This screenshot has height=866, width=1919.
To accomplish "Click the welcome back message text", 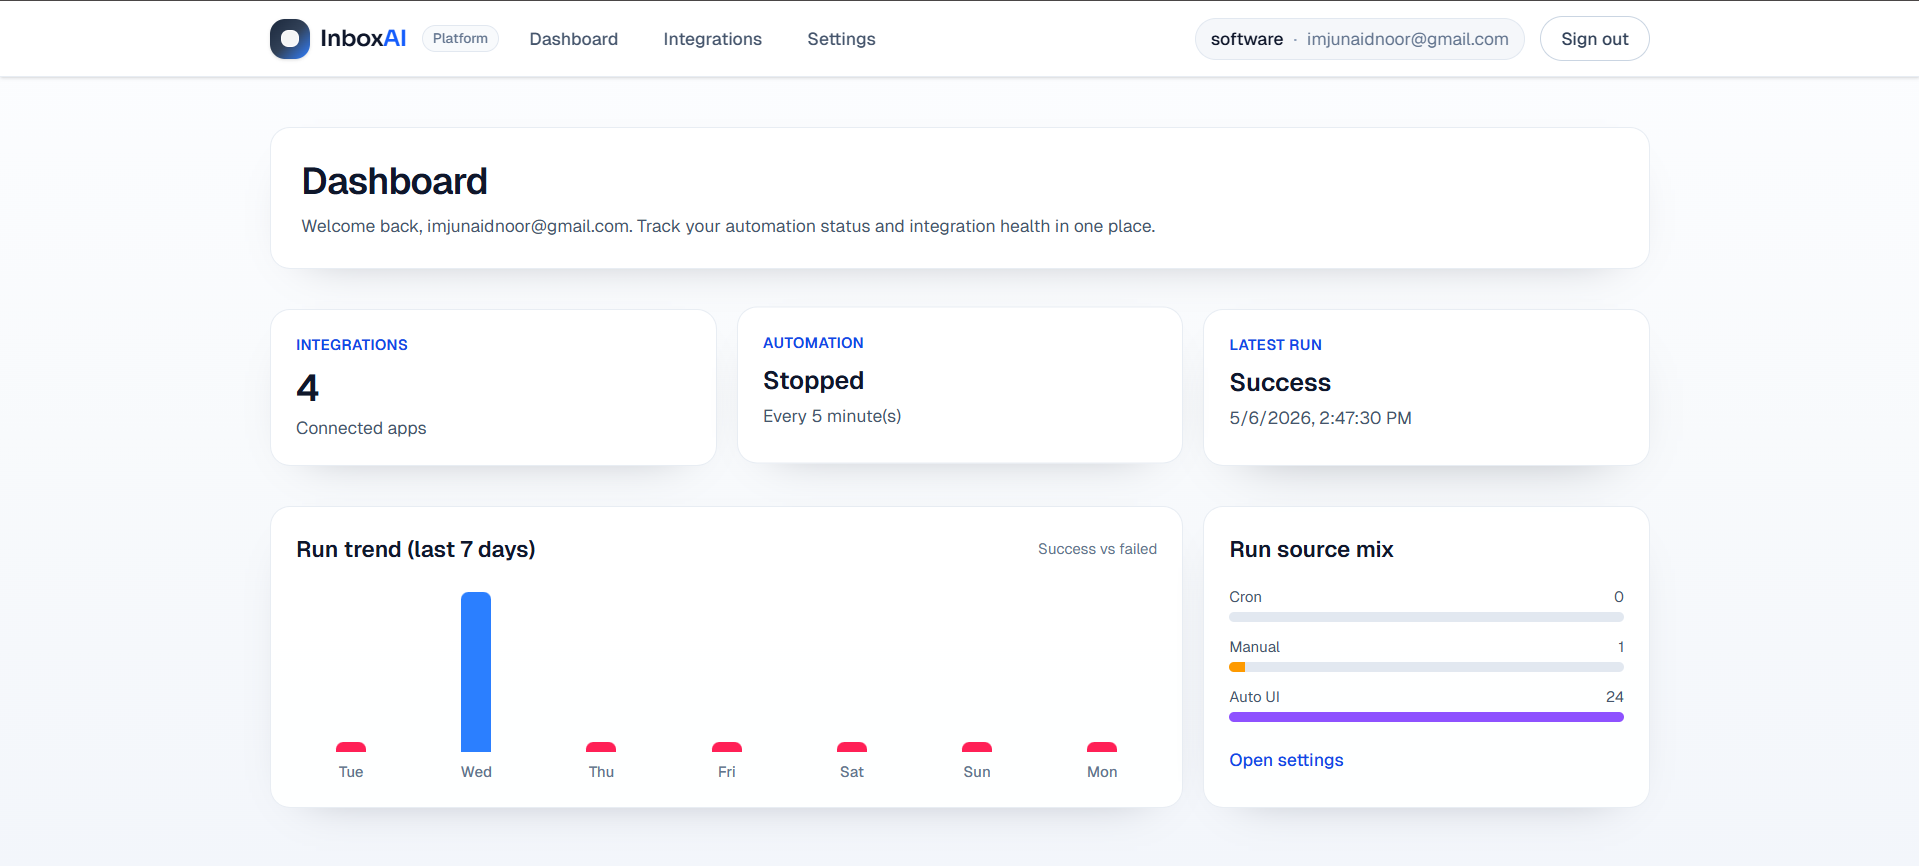I will (x=728, y=226).
